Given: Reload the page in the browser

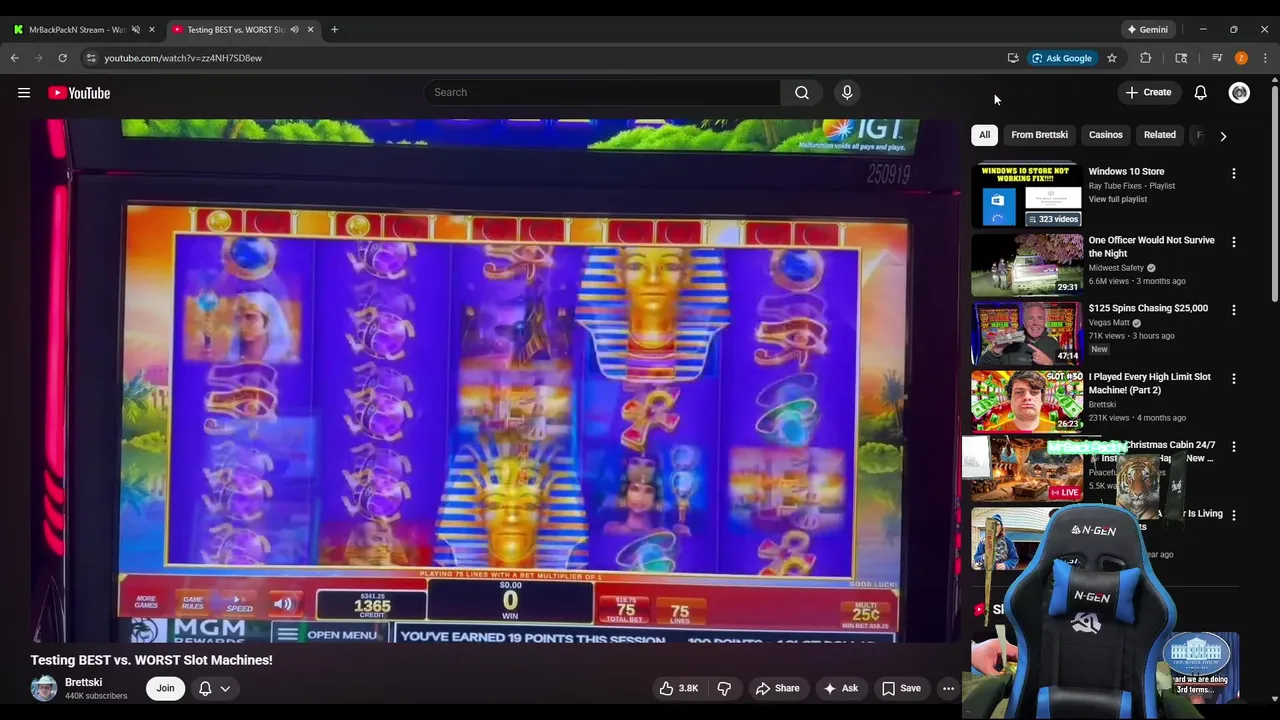Looking at the screenshot, I should pos(62,58).
